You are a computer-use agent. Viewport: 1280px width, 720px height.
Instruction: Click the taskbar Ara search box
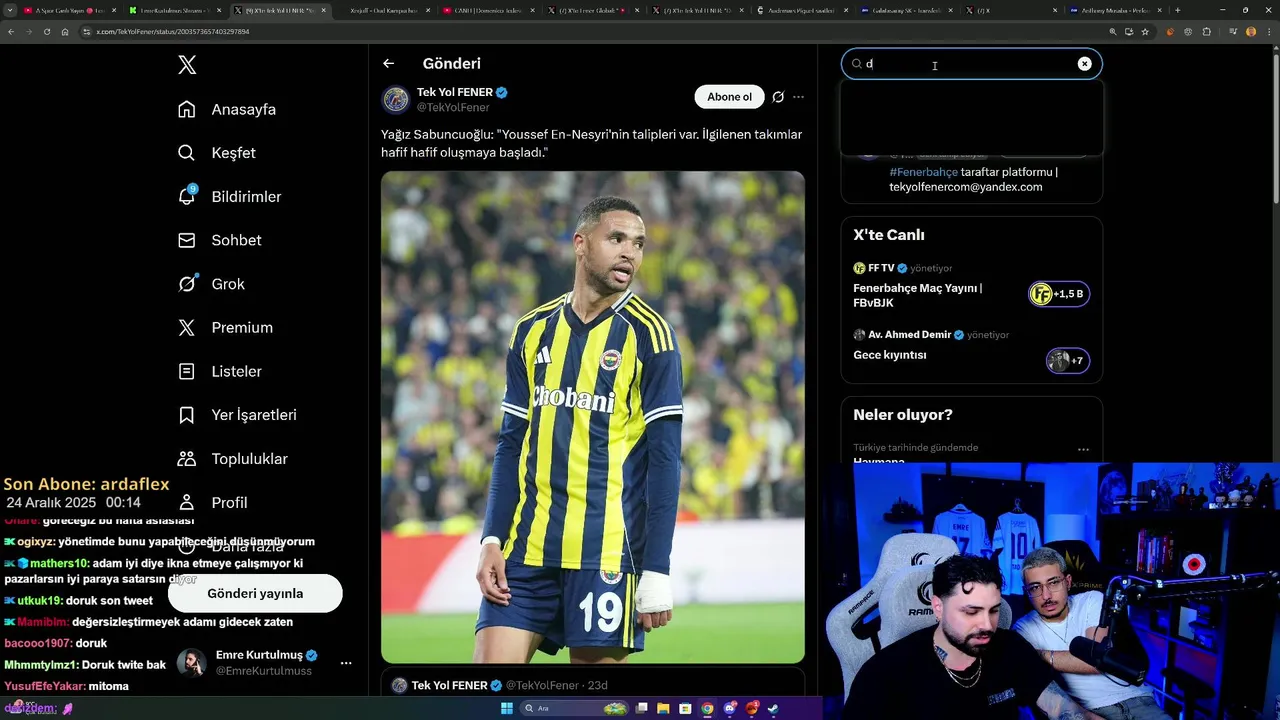tap(574, 708)
